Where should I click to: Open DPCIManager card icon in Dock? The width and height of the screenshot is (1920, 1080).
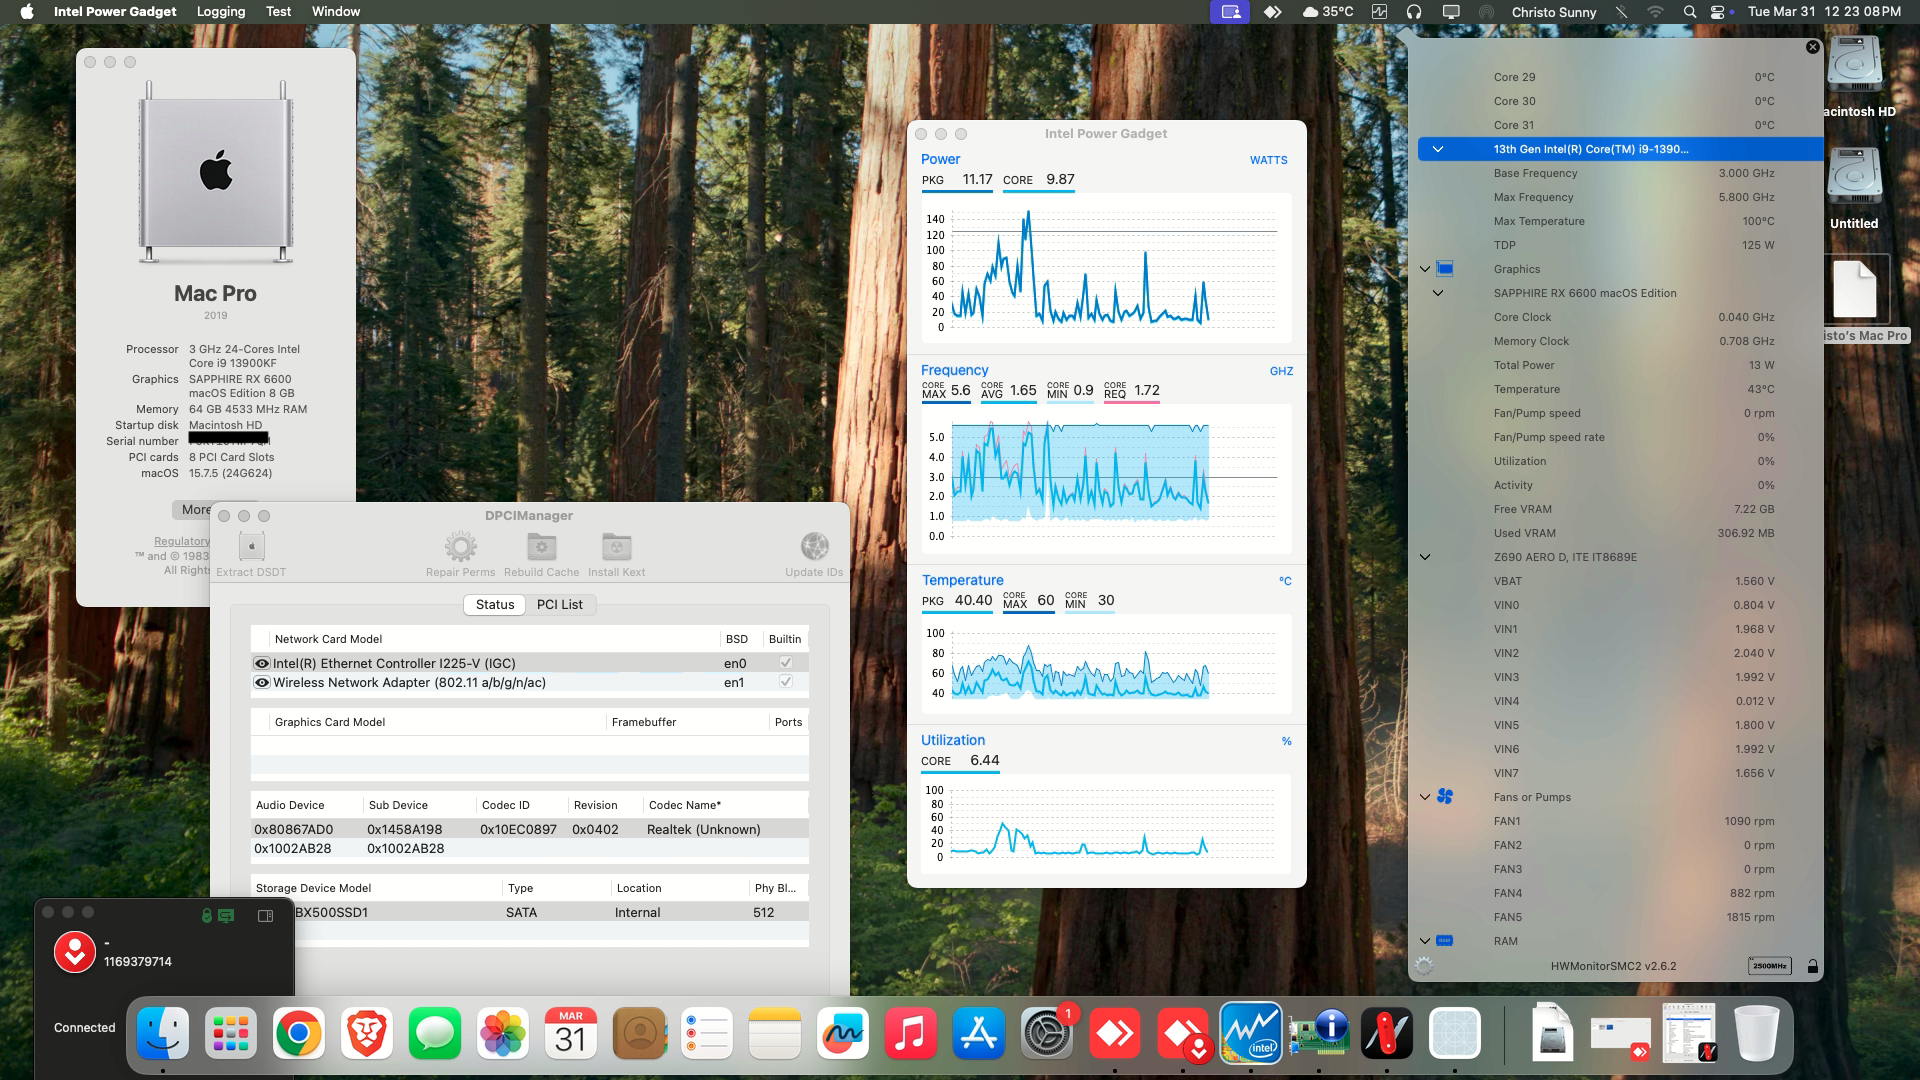tap(1319, 1033)
